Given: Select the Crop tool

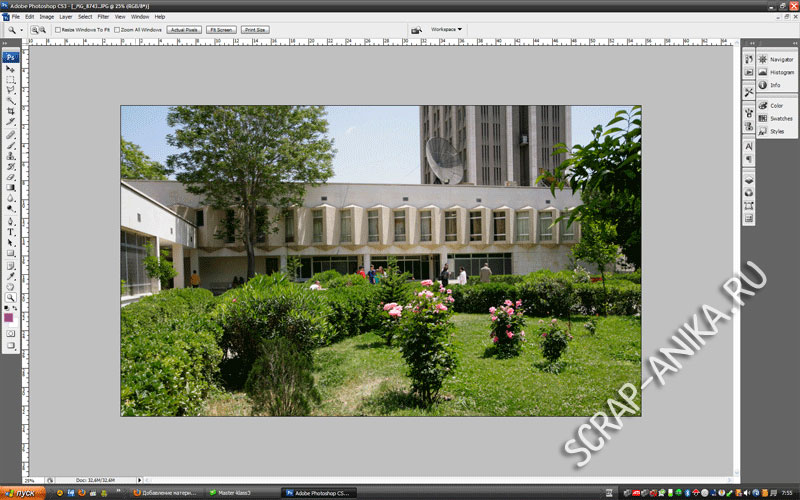Looking at the screenshot, I should click(x=11, y=112).
